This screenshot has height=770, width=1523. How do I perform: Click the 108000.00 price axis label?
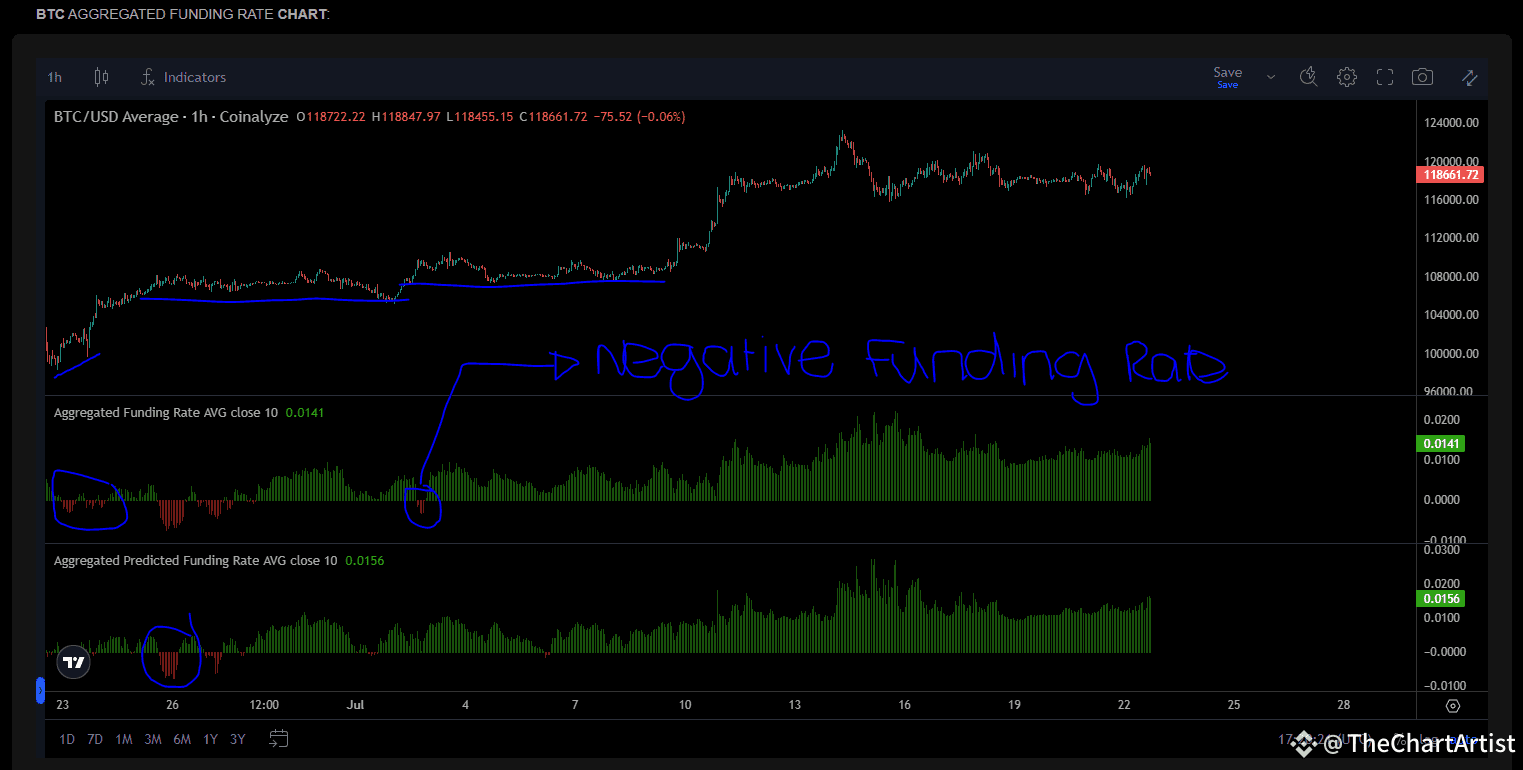(x=1450, y=277)
